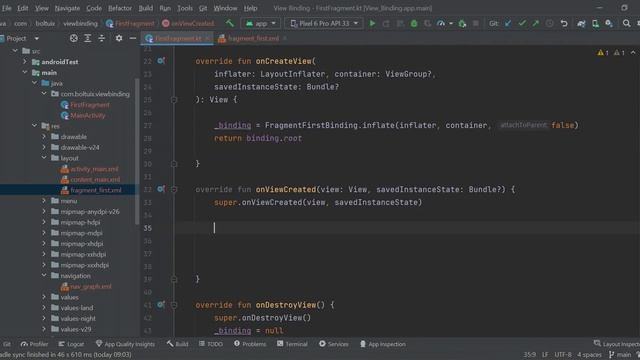The image size is (640, 360).
Task: Fold the onDestroyView function in gutter
Action: 174,305
